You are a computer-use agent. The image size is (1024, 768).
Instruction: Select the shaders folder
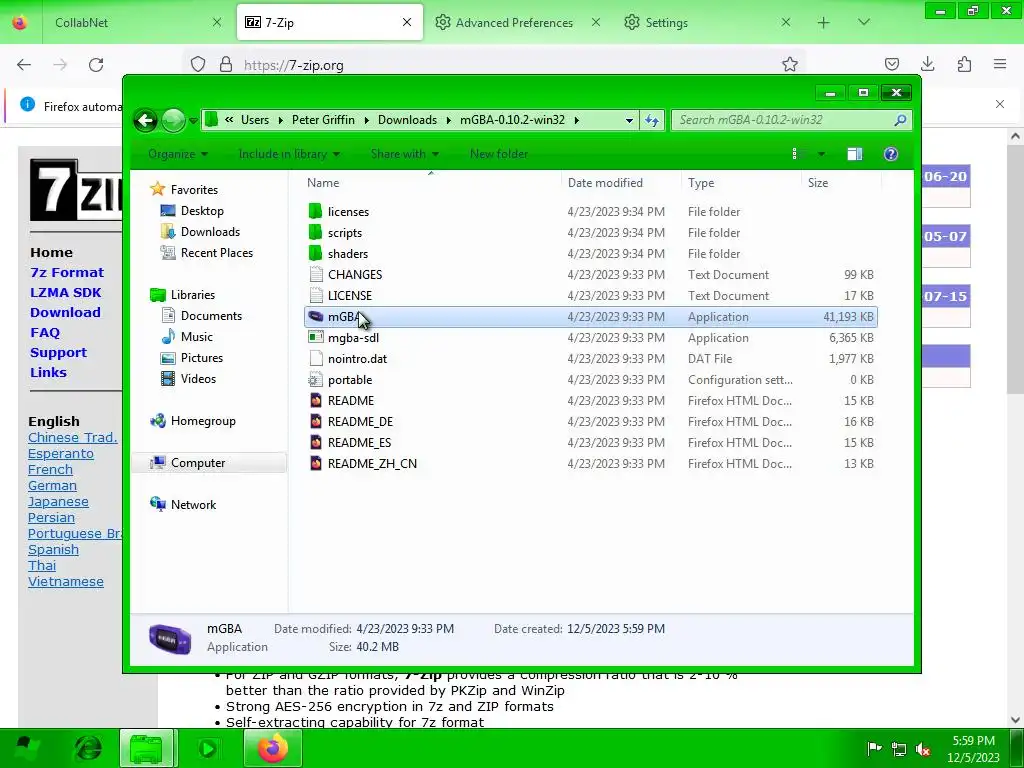click(x=348, y=253)
